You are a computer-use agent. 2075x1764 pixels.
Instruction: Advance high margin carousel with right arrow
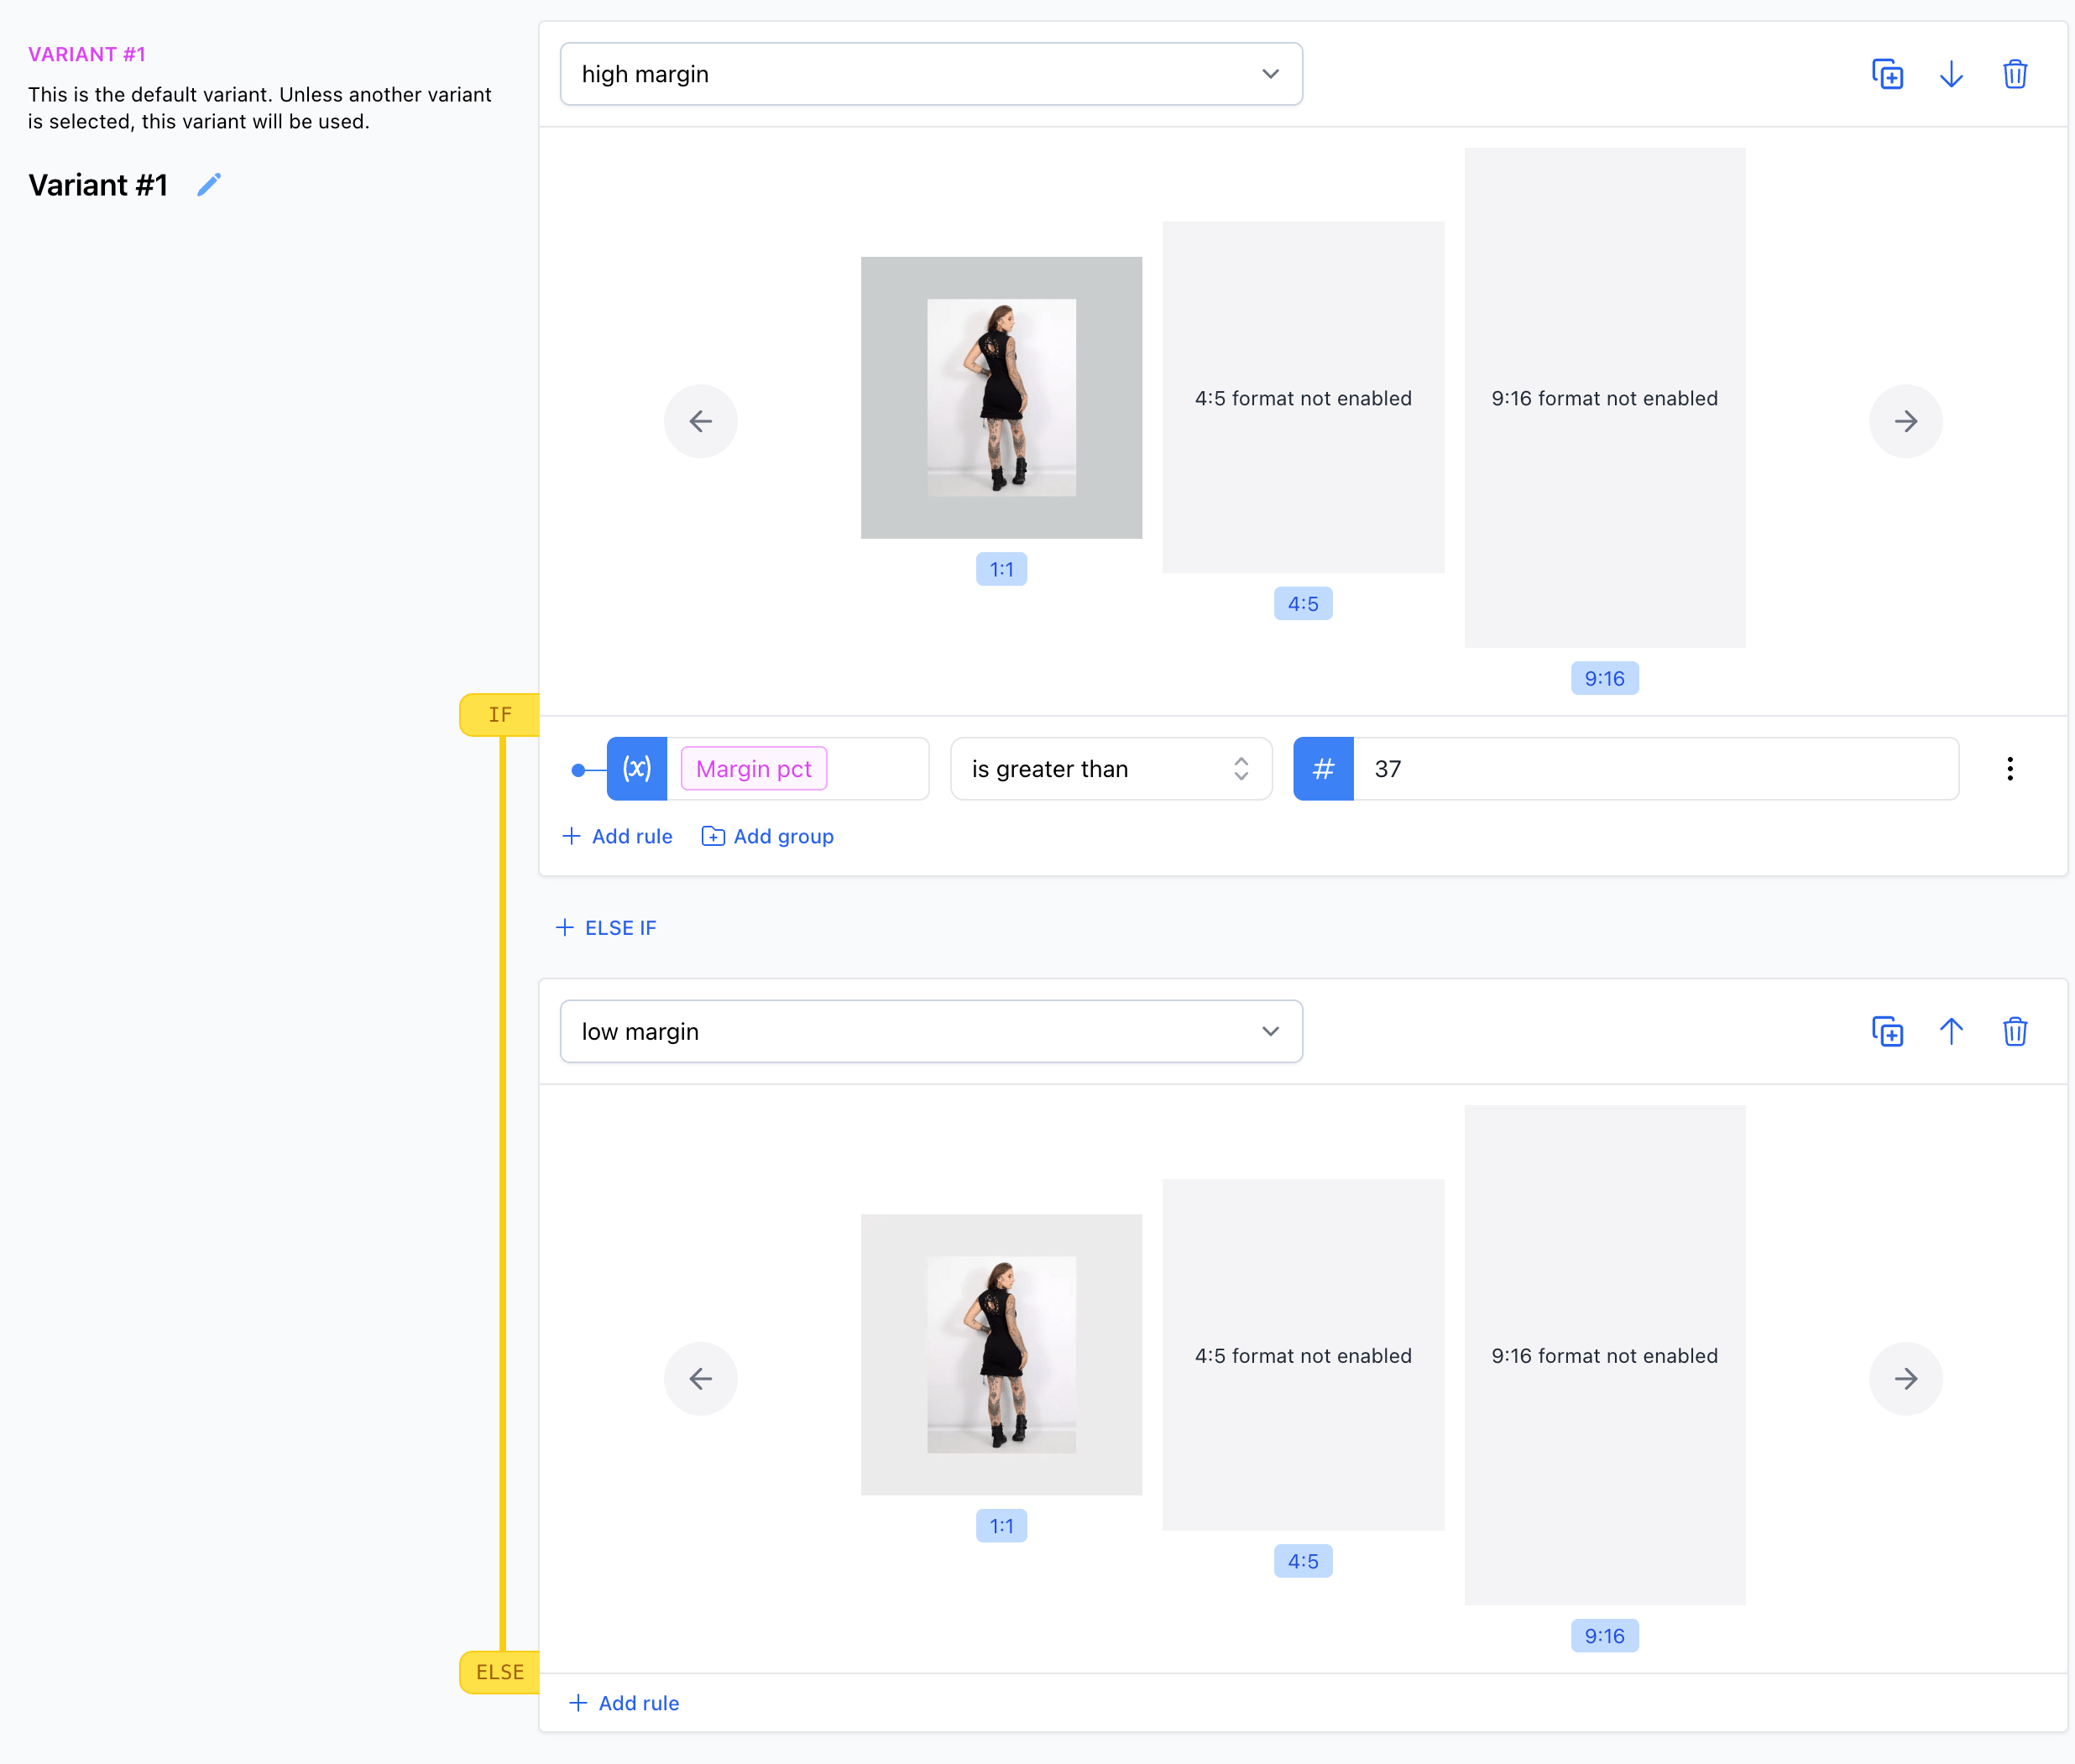click(x=1905, y=421)
